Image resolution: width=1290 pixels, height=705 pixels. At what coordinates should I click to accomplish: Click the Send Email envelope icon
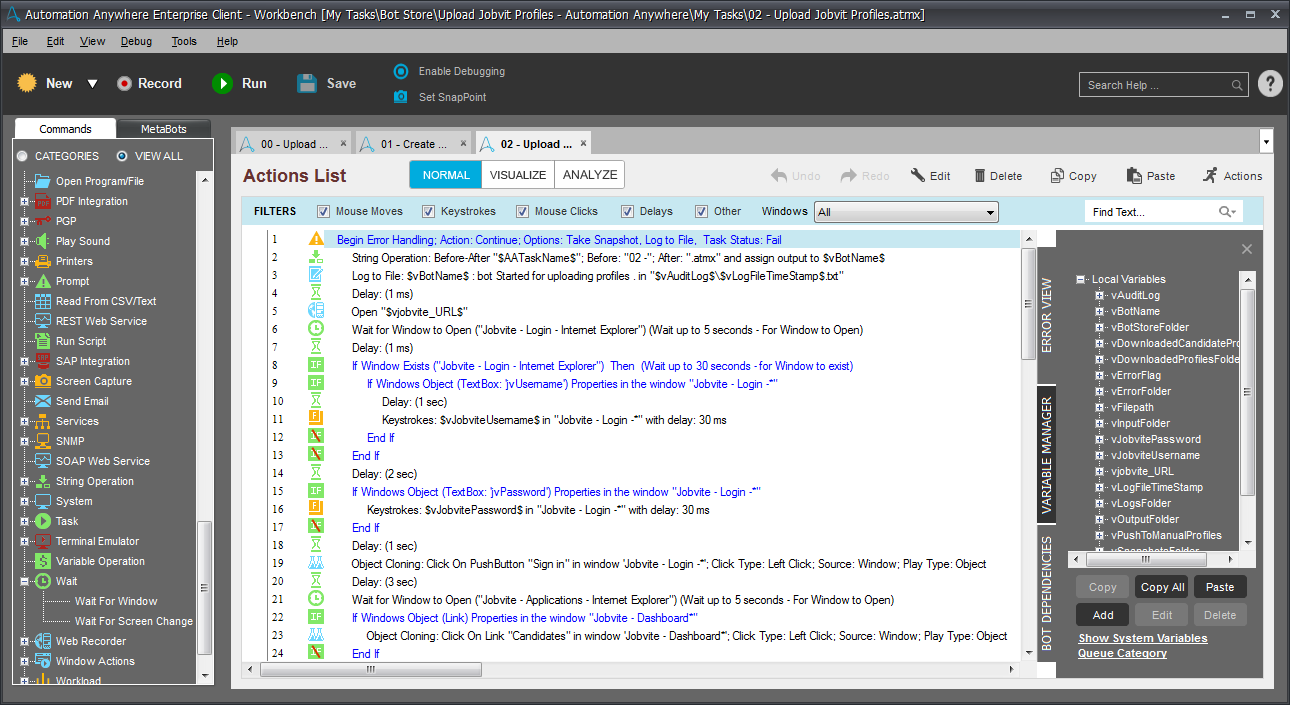[41, 401]
